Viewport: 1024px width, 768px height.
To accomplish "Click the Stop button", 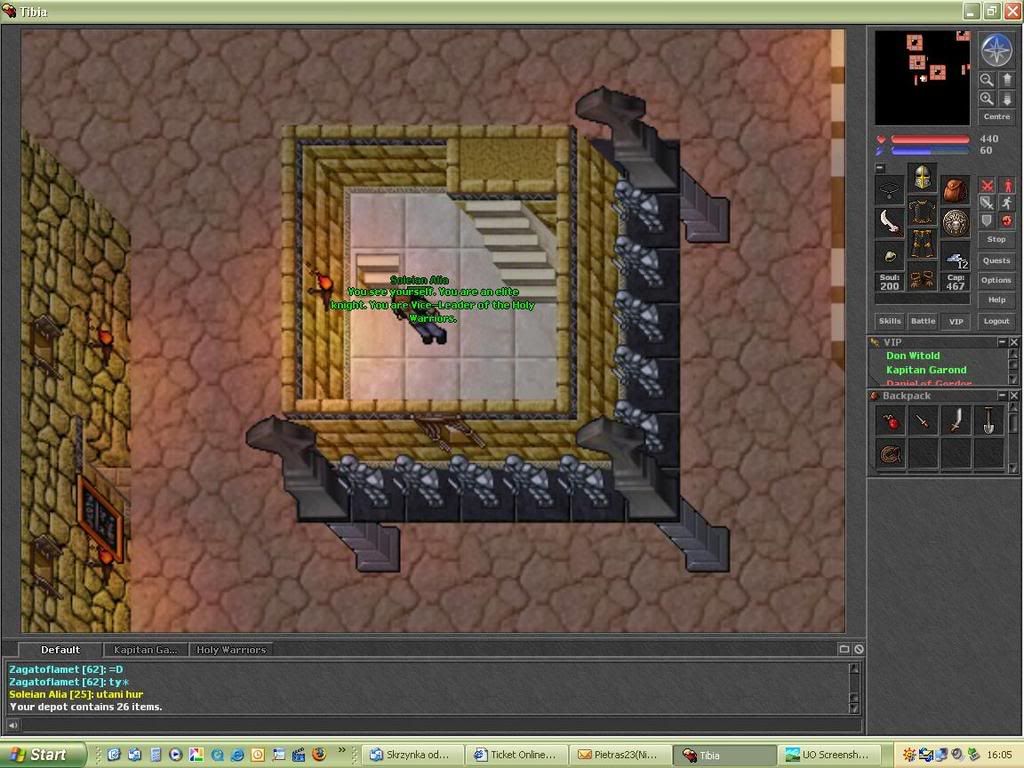I will [x=997, y=240].
